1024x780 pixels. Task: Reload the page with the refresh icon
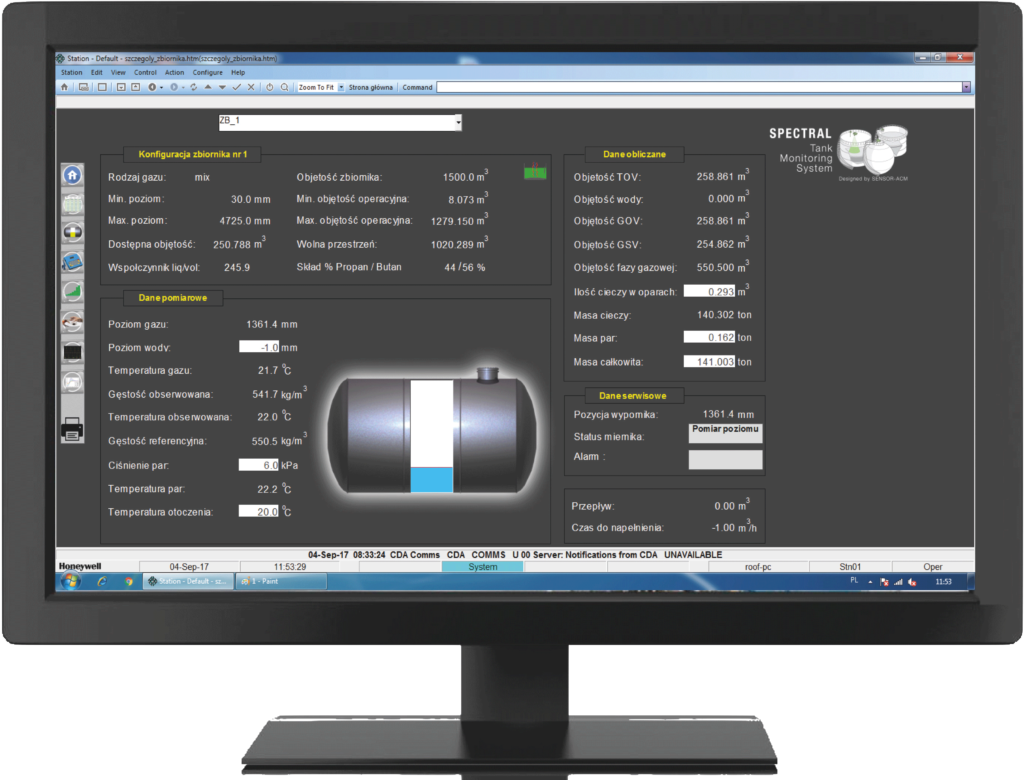193,87
